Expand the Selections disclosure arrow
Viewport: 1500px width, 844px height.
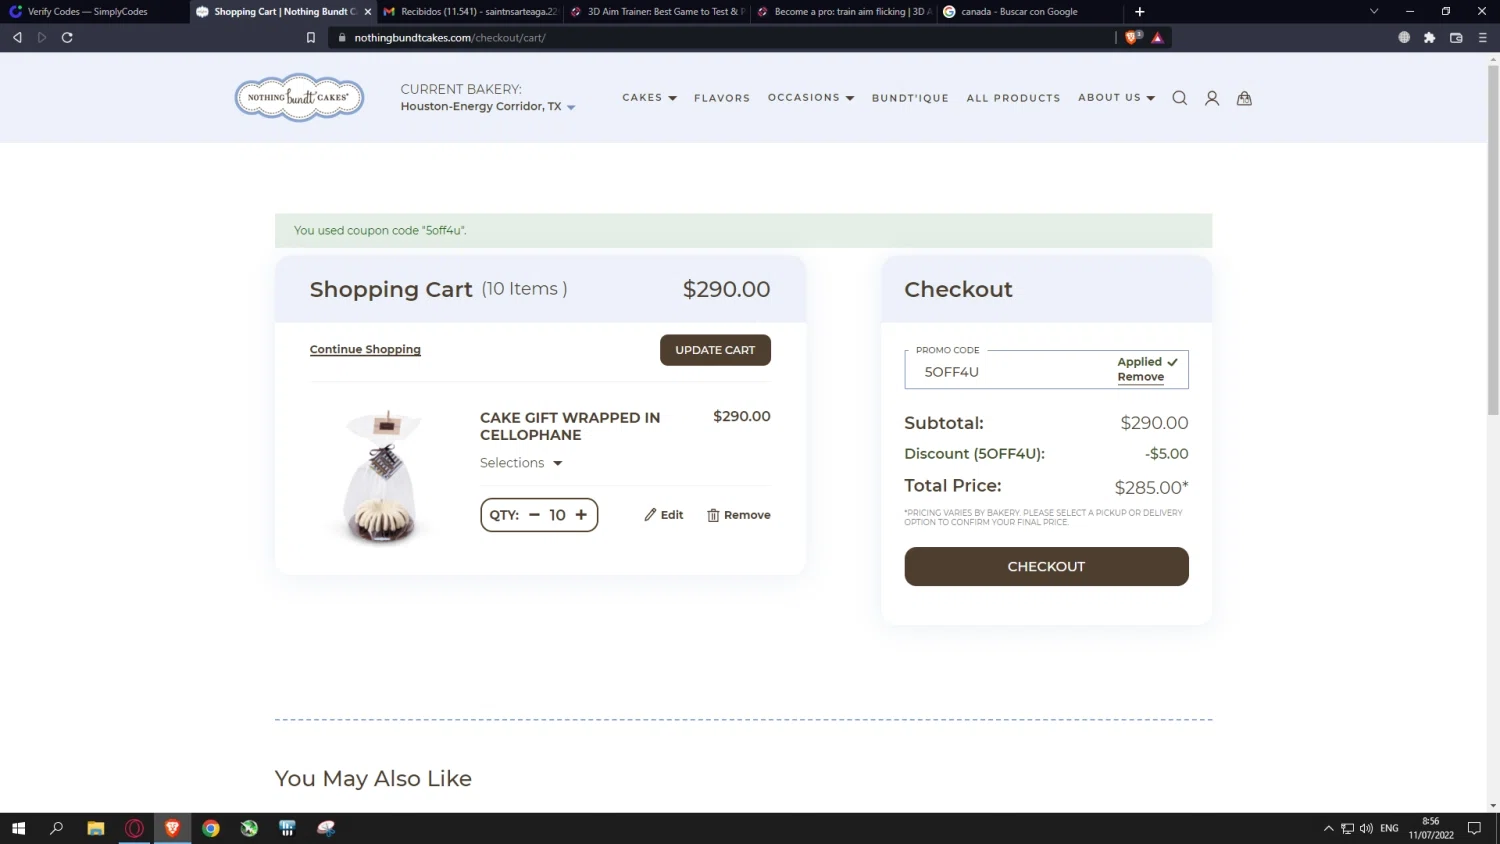pos(558,463)
